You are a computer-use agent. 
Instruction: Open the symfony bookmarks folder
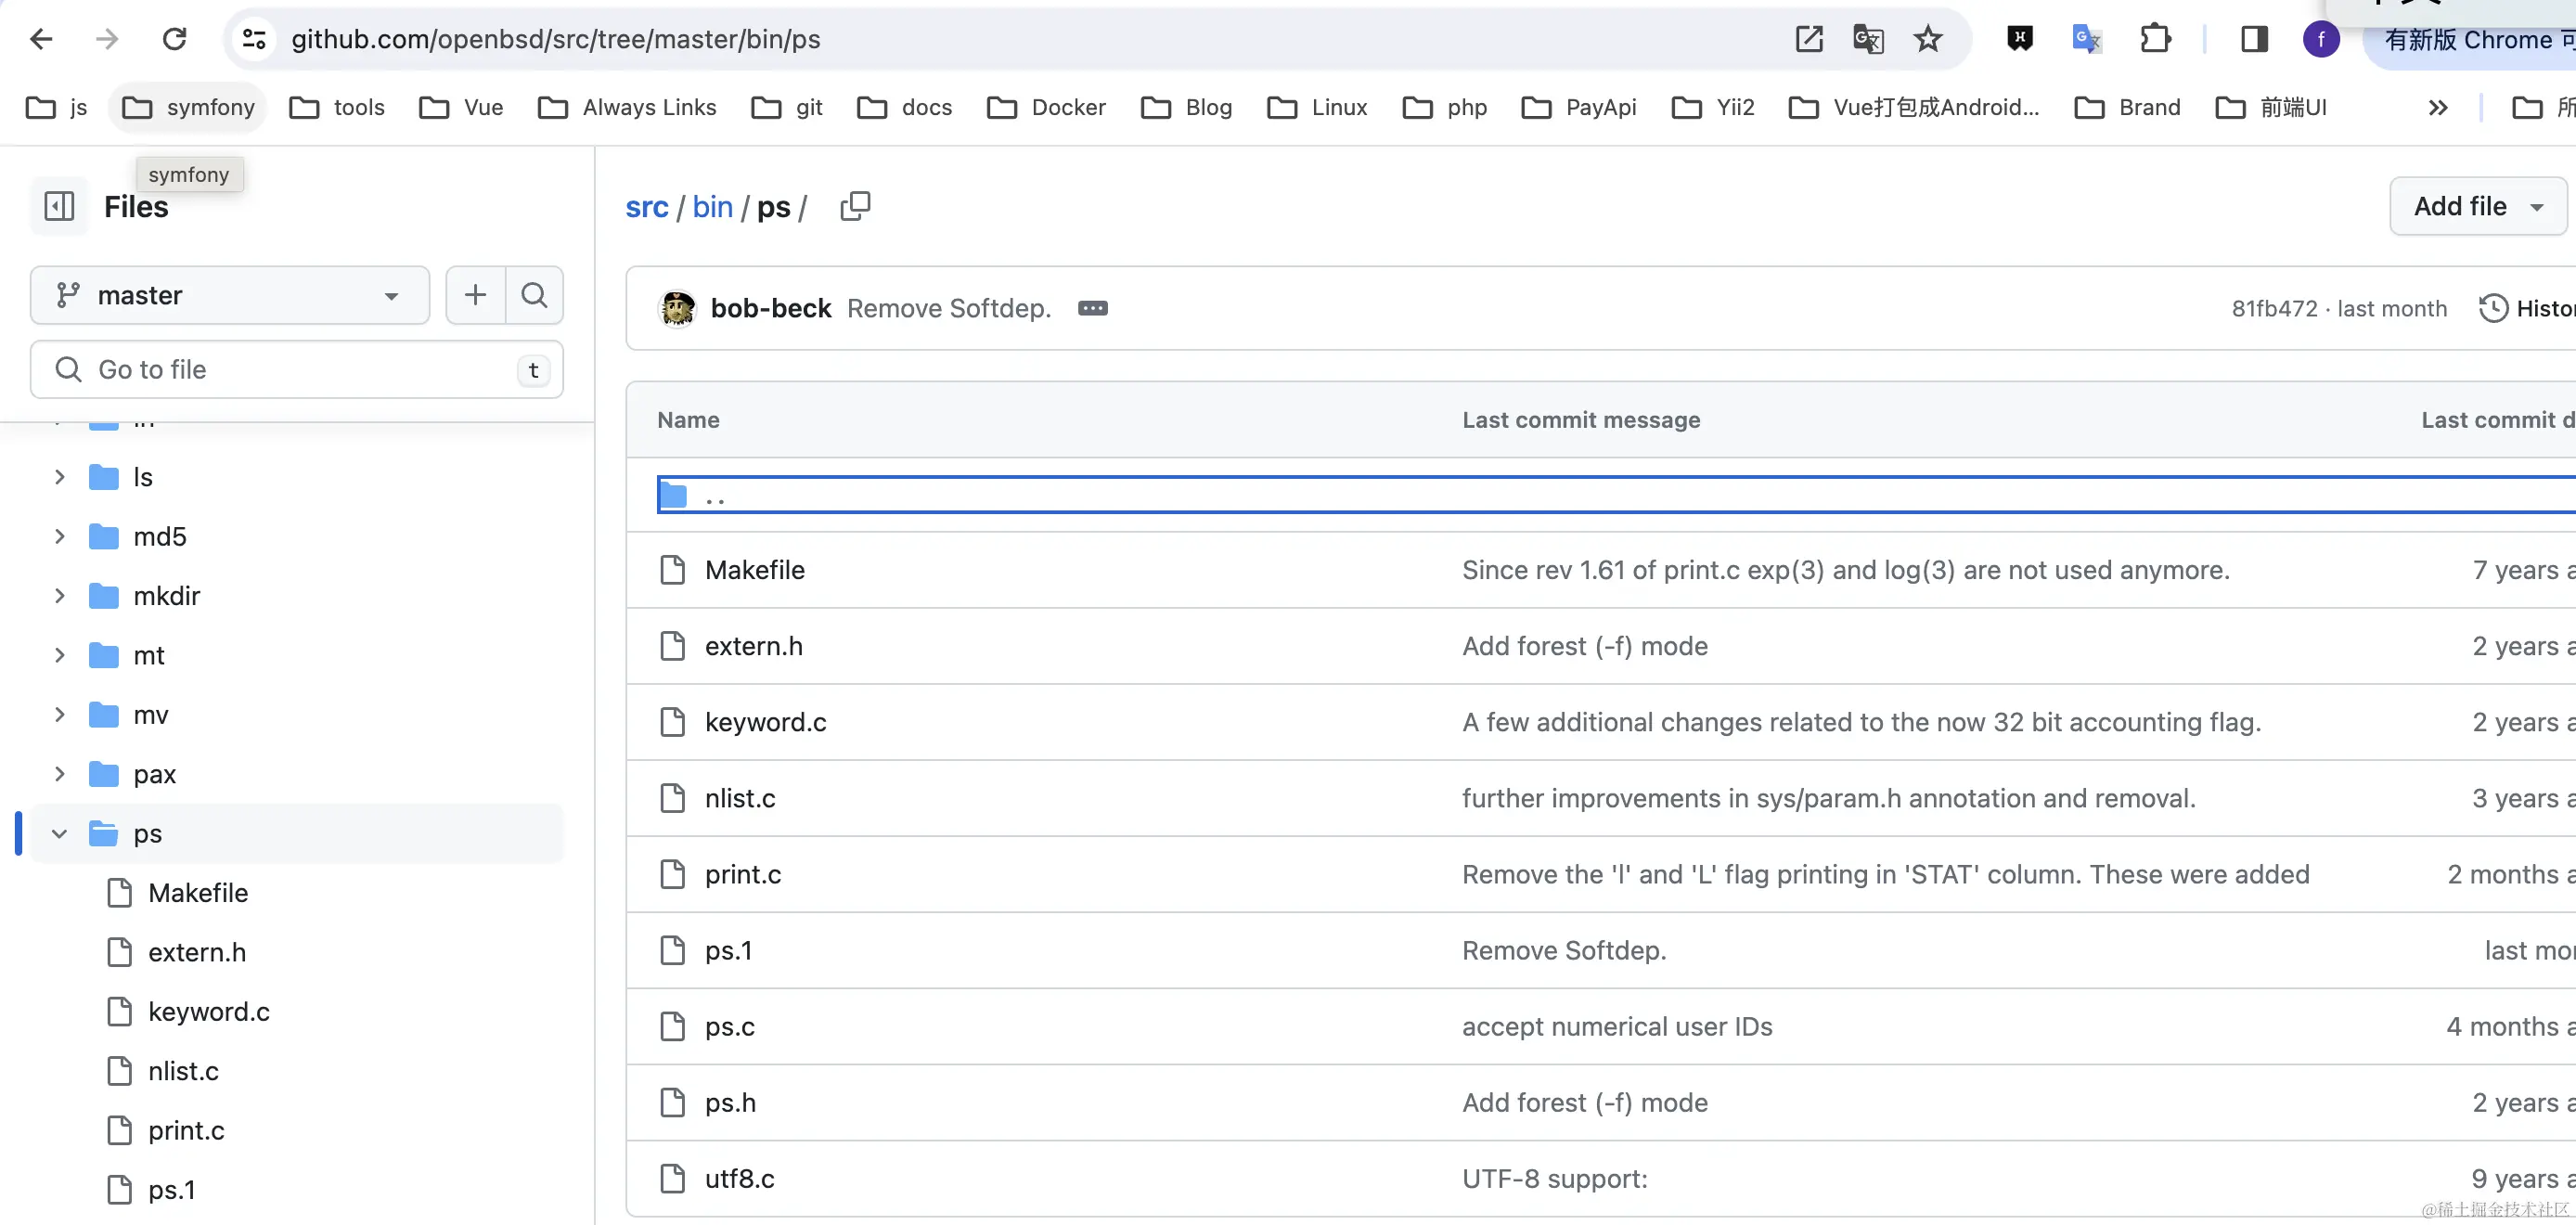point(188,107)
